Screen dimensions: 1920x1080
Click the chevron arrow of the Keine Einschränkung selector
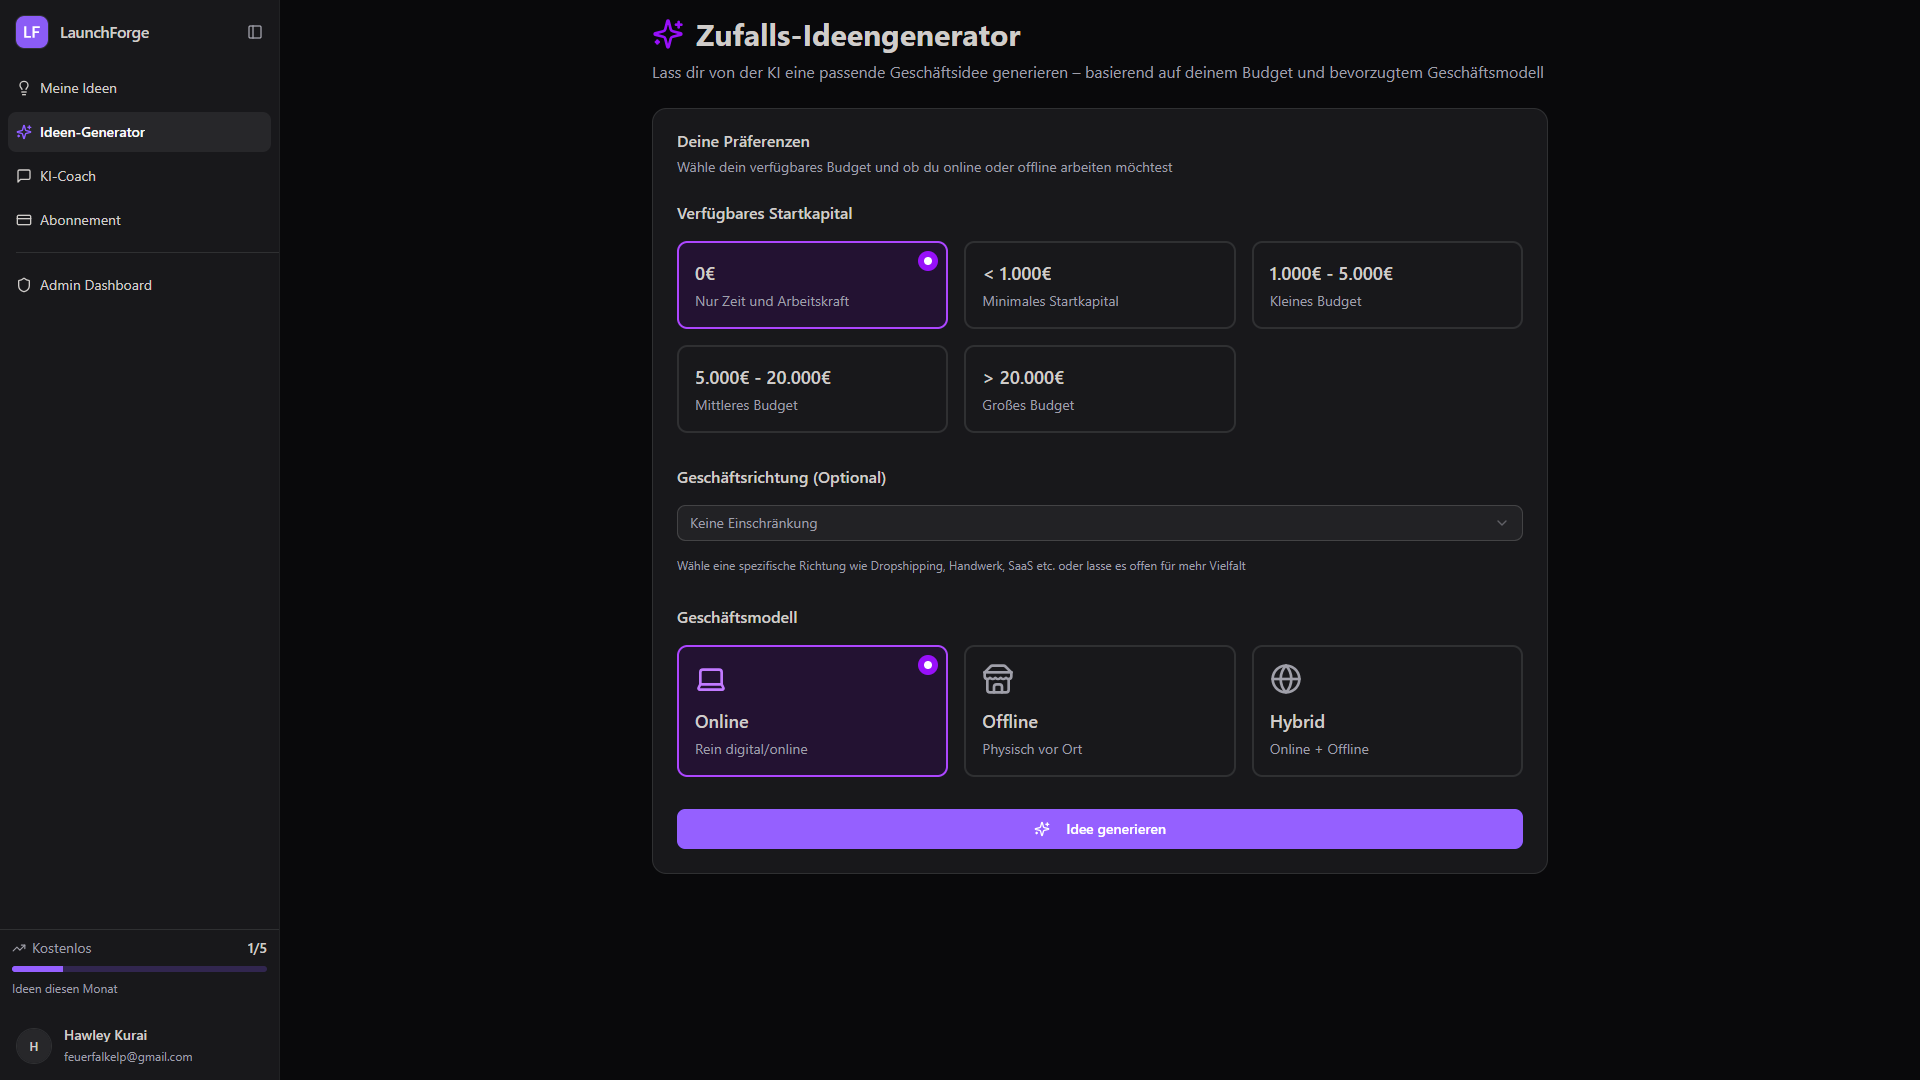[x=1501, y=523]
